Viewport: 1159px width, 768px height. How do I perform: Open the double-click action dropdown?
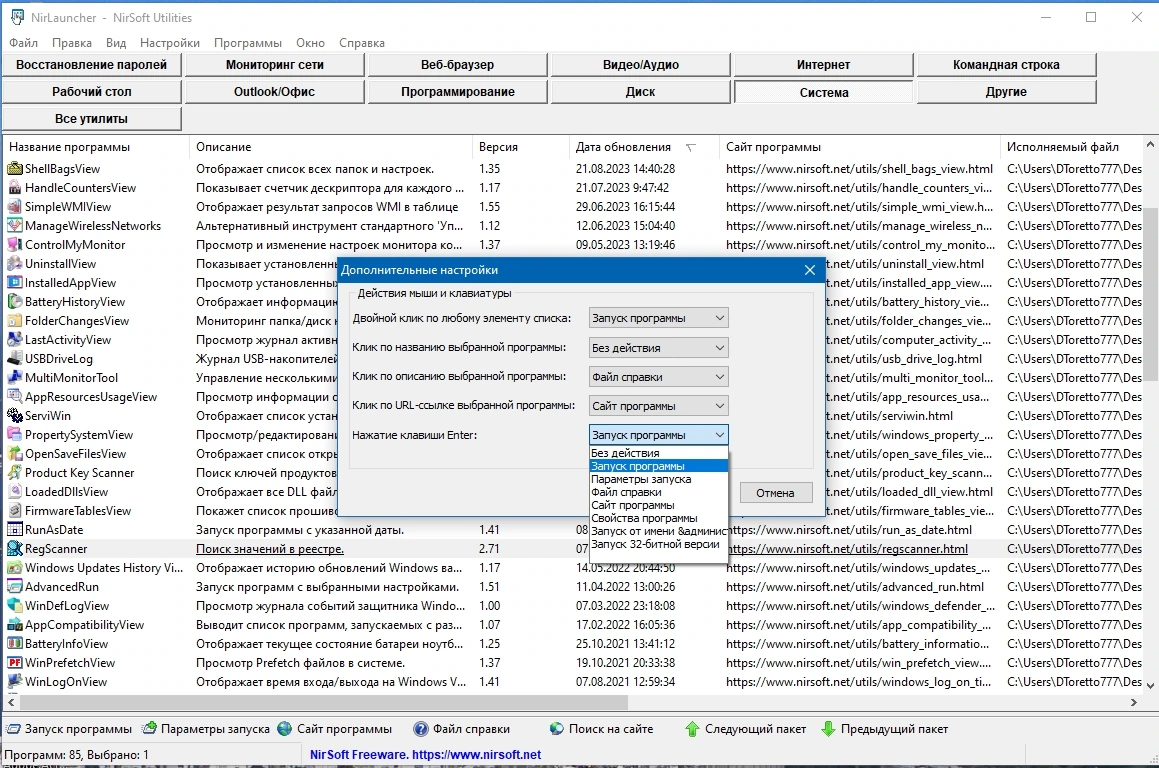659,318
